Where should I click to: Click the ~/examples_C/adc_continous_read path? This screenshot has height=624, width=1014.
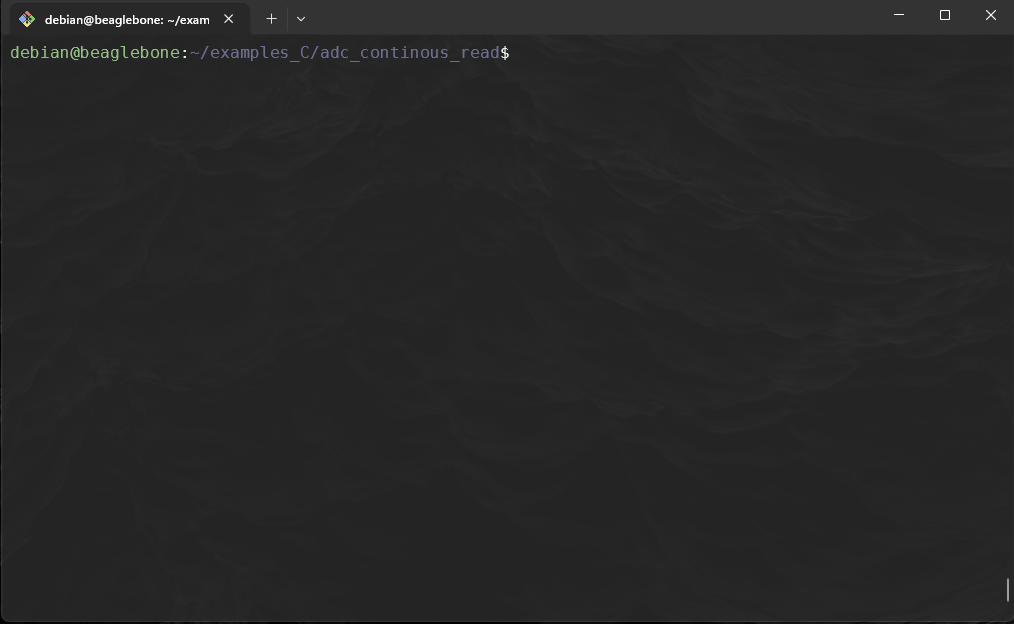point(345,52)
